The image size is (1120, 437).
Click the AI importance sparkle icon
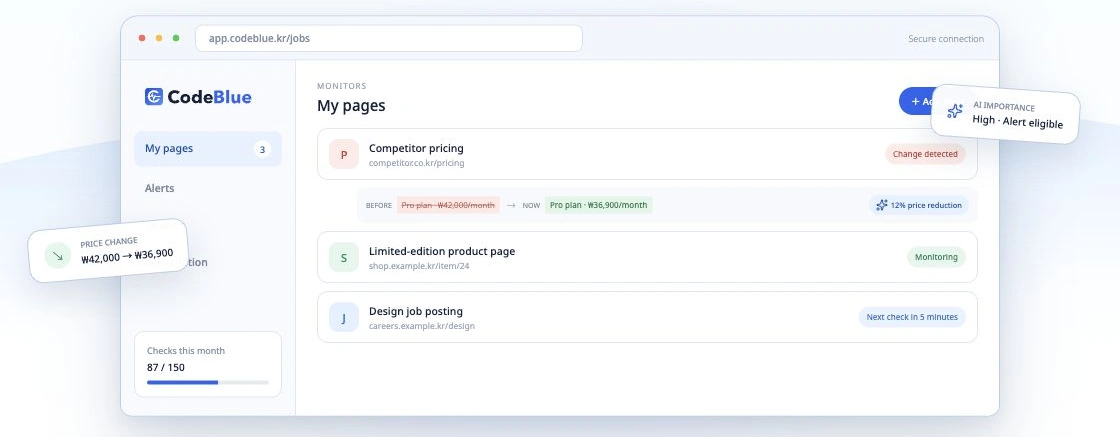[954, 111]
